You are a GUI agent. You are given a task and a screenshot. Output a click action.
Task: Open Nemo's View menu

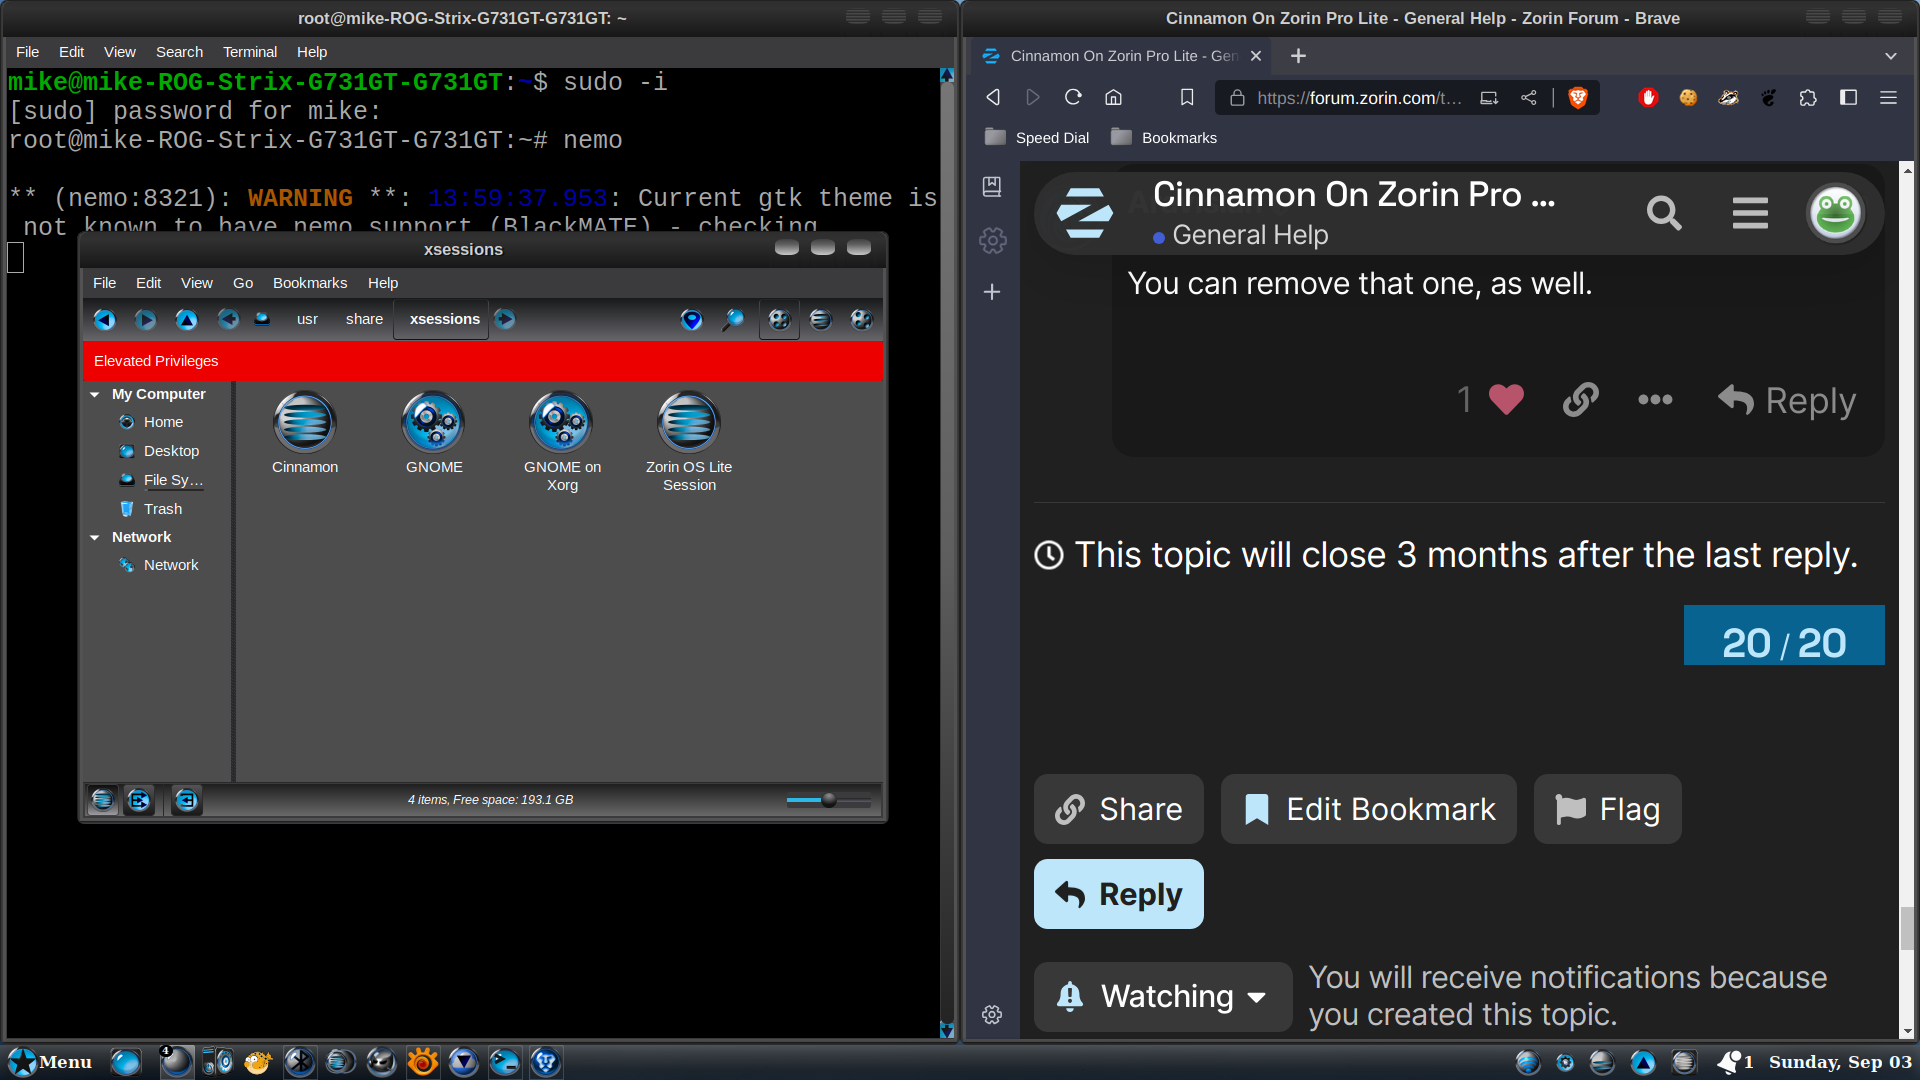click(x=197, y=283)
